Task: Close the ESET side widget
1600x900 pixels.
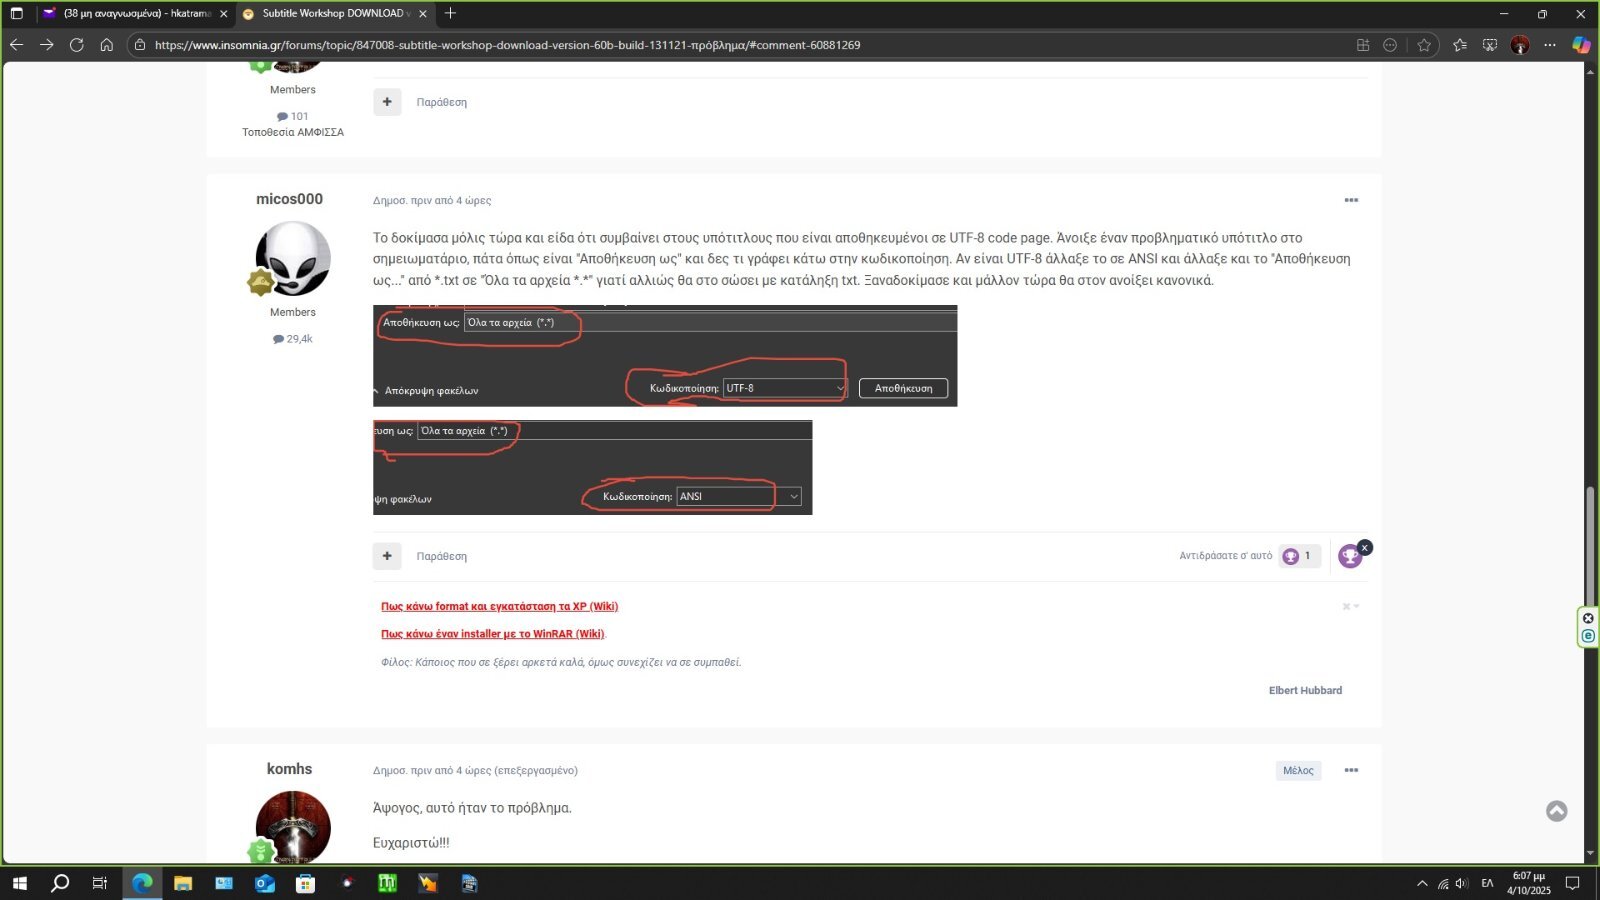Action: click(x=1588, y=618)
